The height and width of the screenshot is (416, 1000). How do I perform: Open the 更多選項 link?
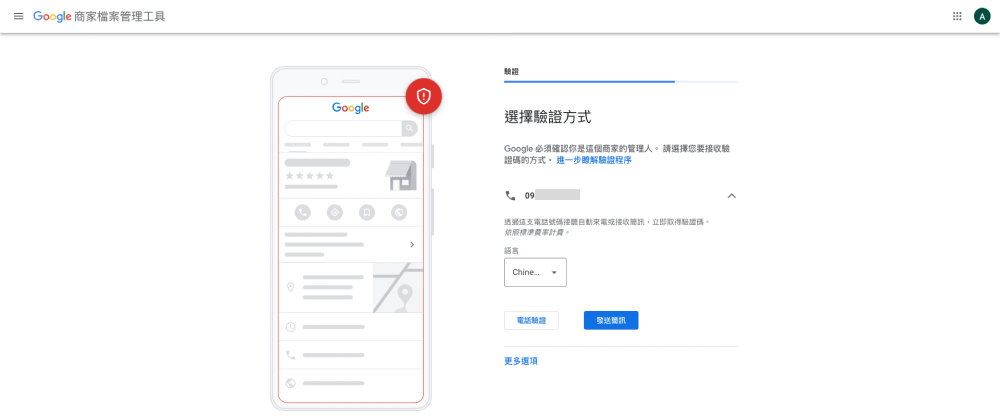point(521,361)
